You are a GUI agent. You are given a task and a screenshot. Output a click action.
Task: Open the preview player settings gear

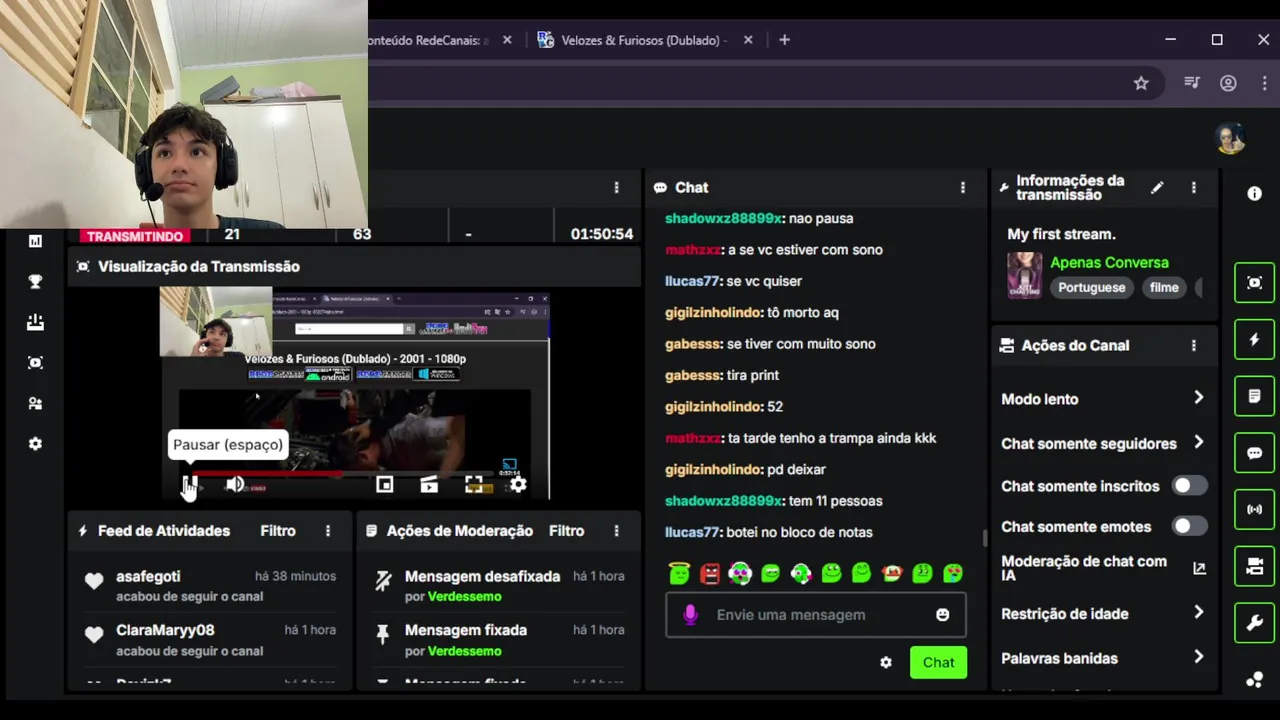[x=518, y=485]
